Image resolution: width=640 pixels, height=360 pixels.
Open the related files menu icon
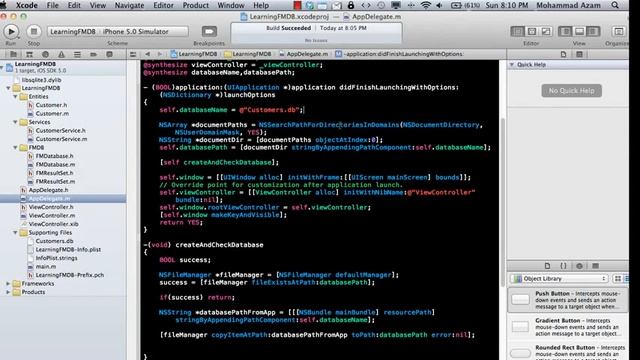click(133, 54)
